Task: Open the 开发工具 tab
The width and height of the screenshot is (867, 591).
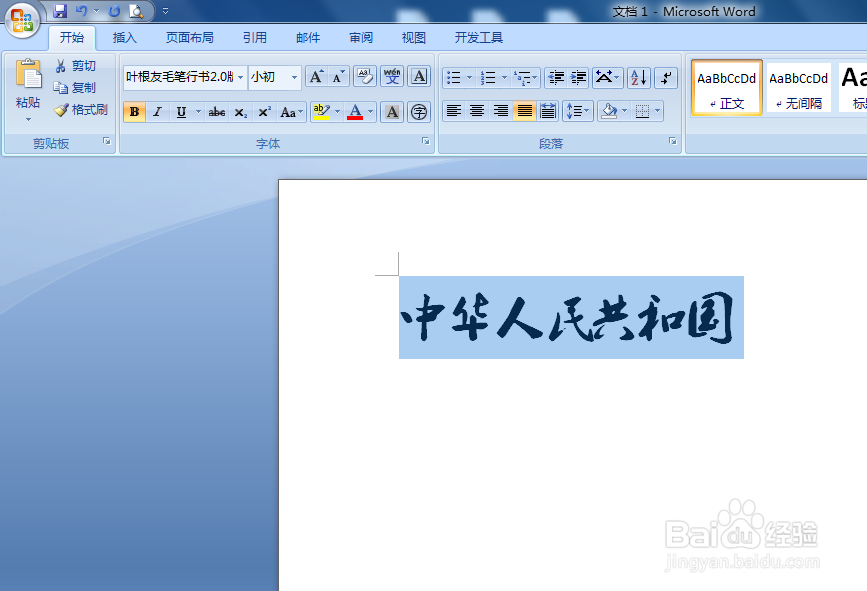Action: (478, 38)
